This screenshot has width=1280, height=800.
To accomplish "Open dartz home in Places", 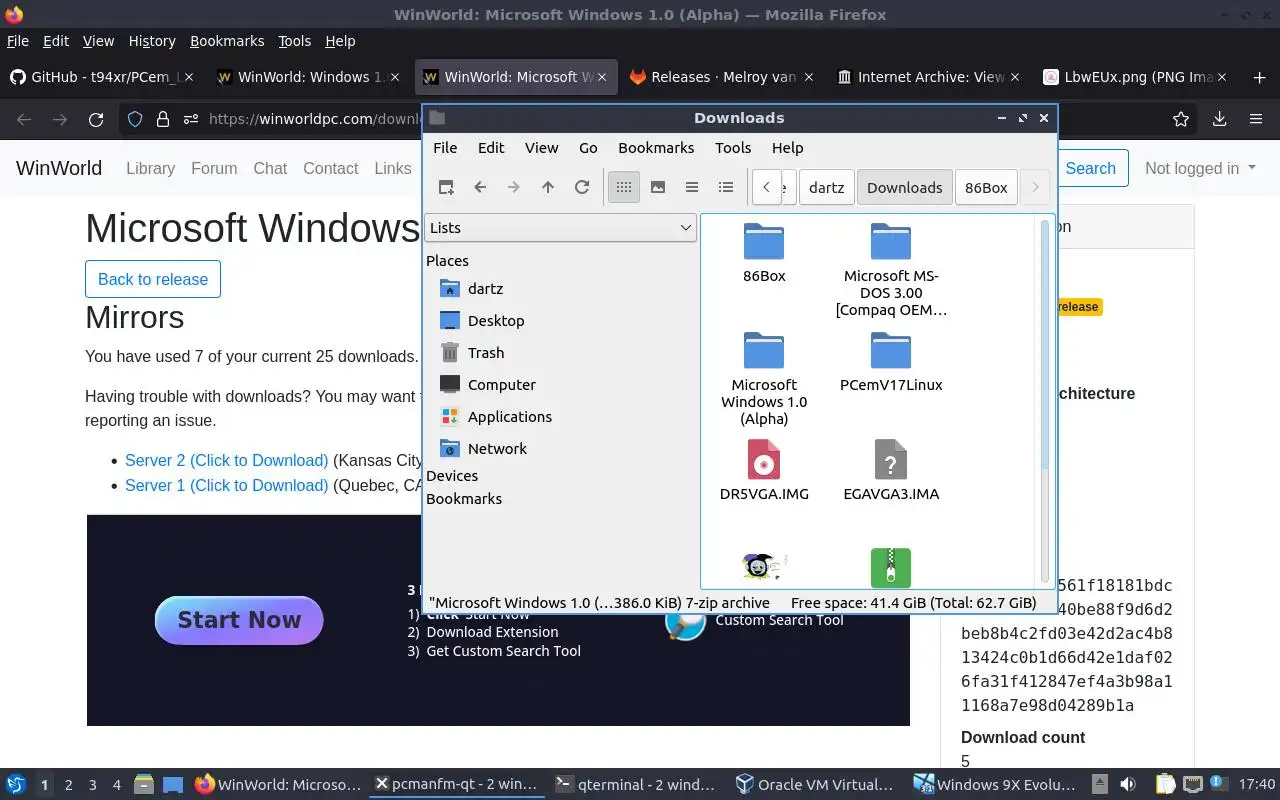I will click(485, 289).
